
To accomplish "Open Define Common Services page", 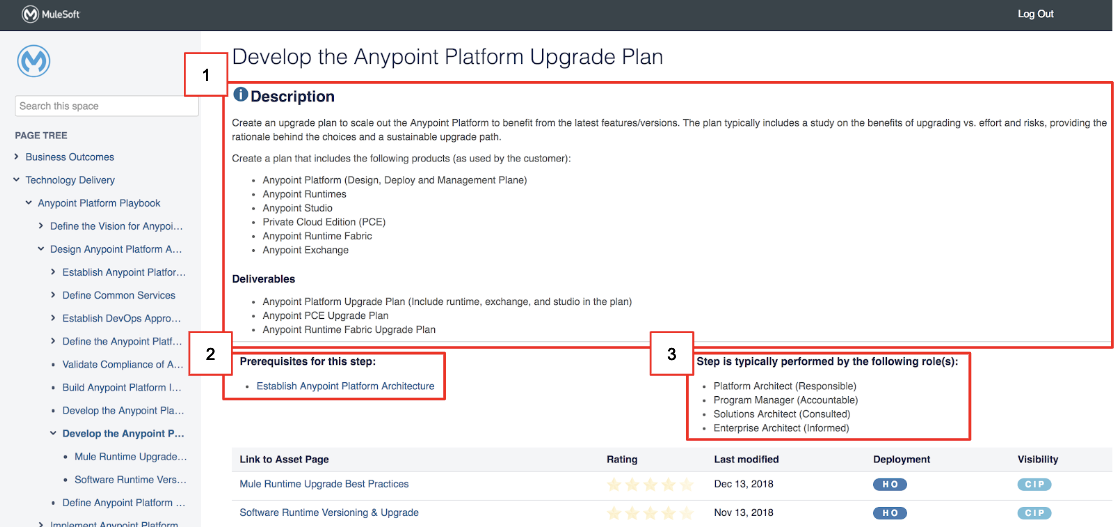I will [x=119, y=295].
